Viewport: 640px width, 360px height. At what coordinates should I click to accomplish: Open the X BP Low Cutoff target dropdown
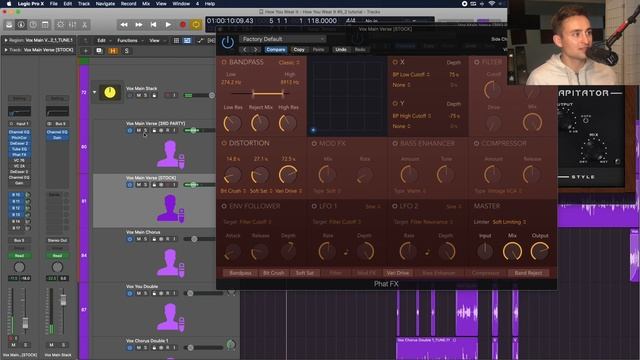pos(411,75)
